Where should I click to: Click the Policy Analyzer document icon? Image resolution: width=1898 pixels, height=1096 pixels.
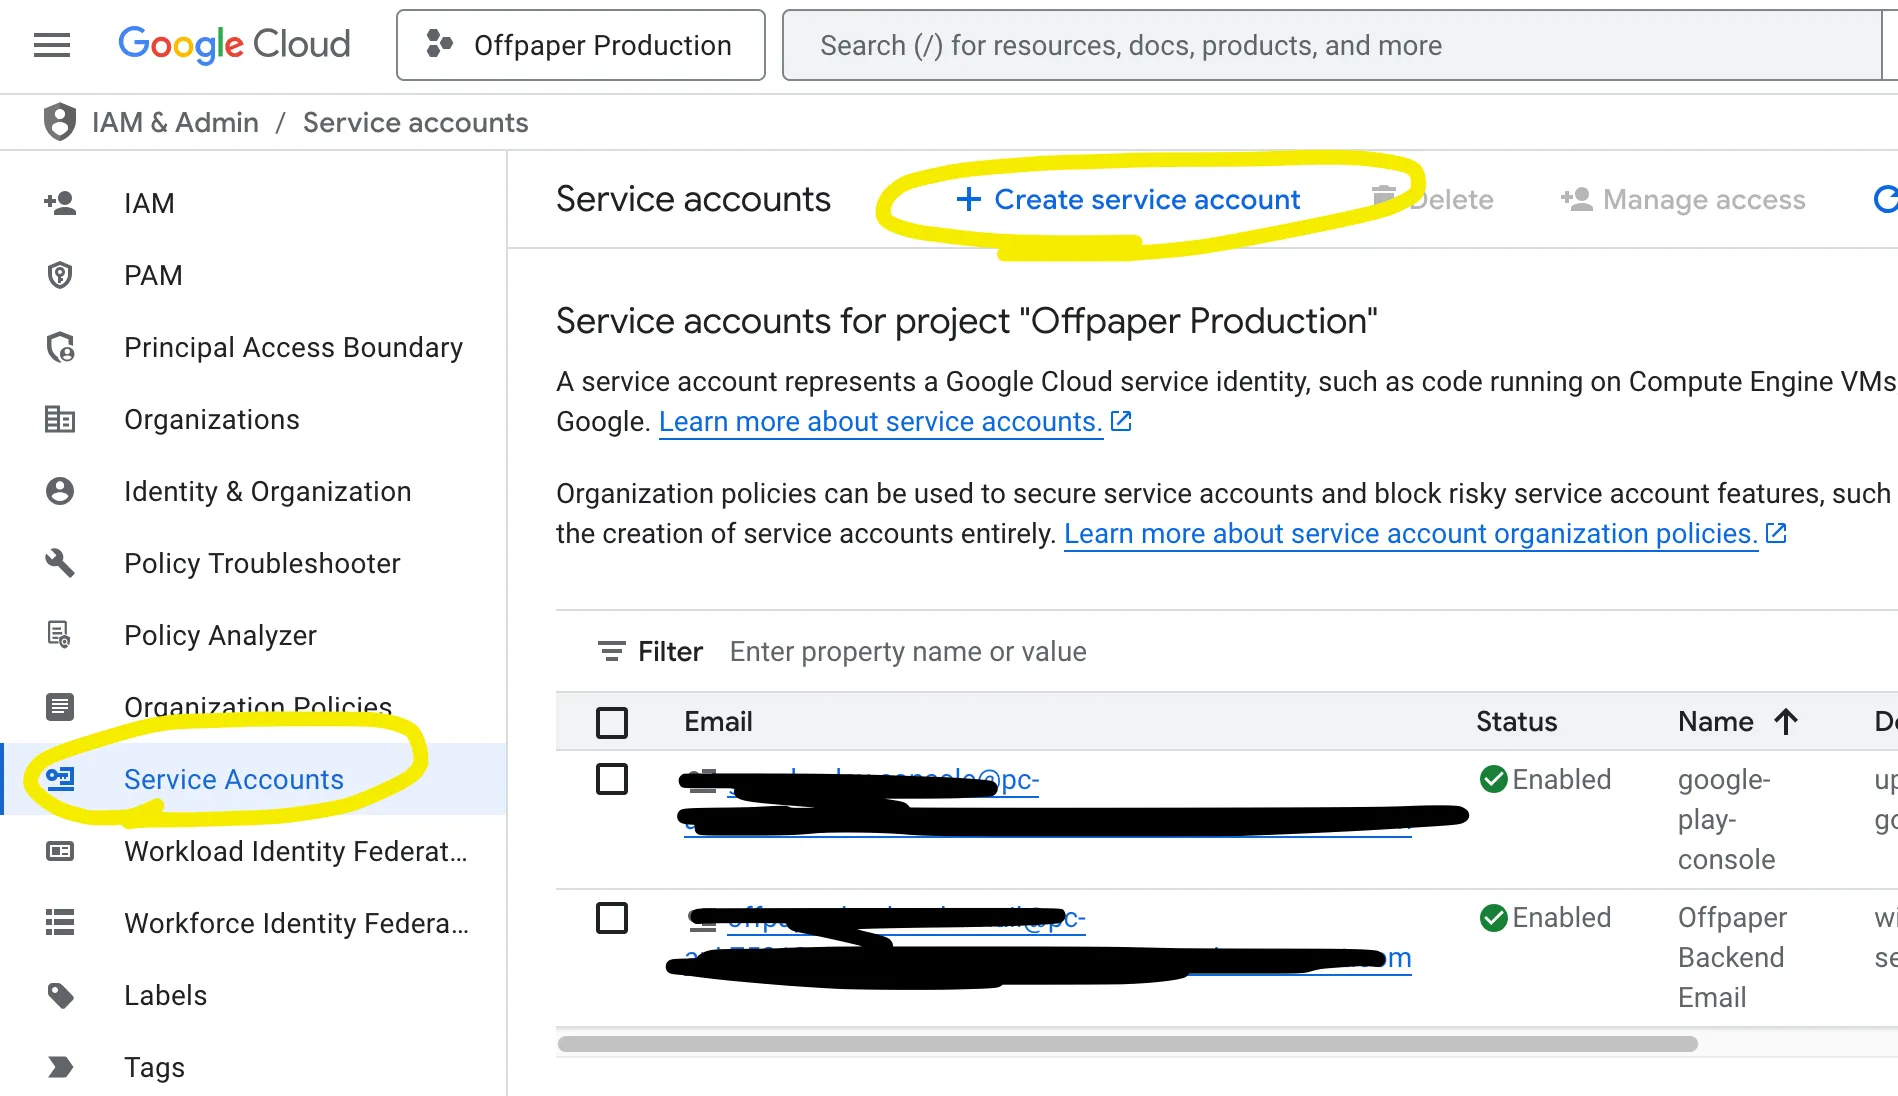pyautogui.click(x=60, y=635)
